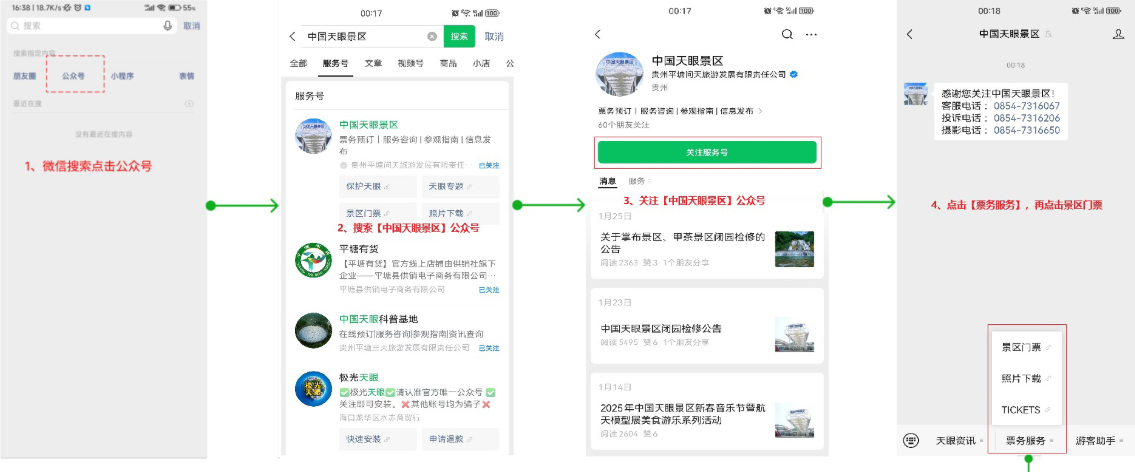Expand the 游客助手 bottom menu
The height and width of the screenshot is (472, 1135).
(x=1098, y=440)
